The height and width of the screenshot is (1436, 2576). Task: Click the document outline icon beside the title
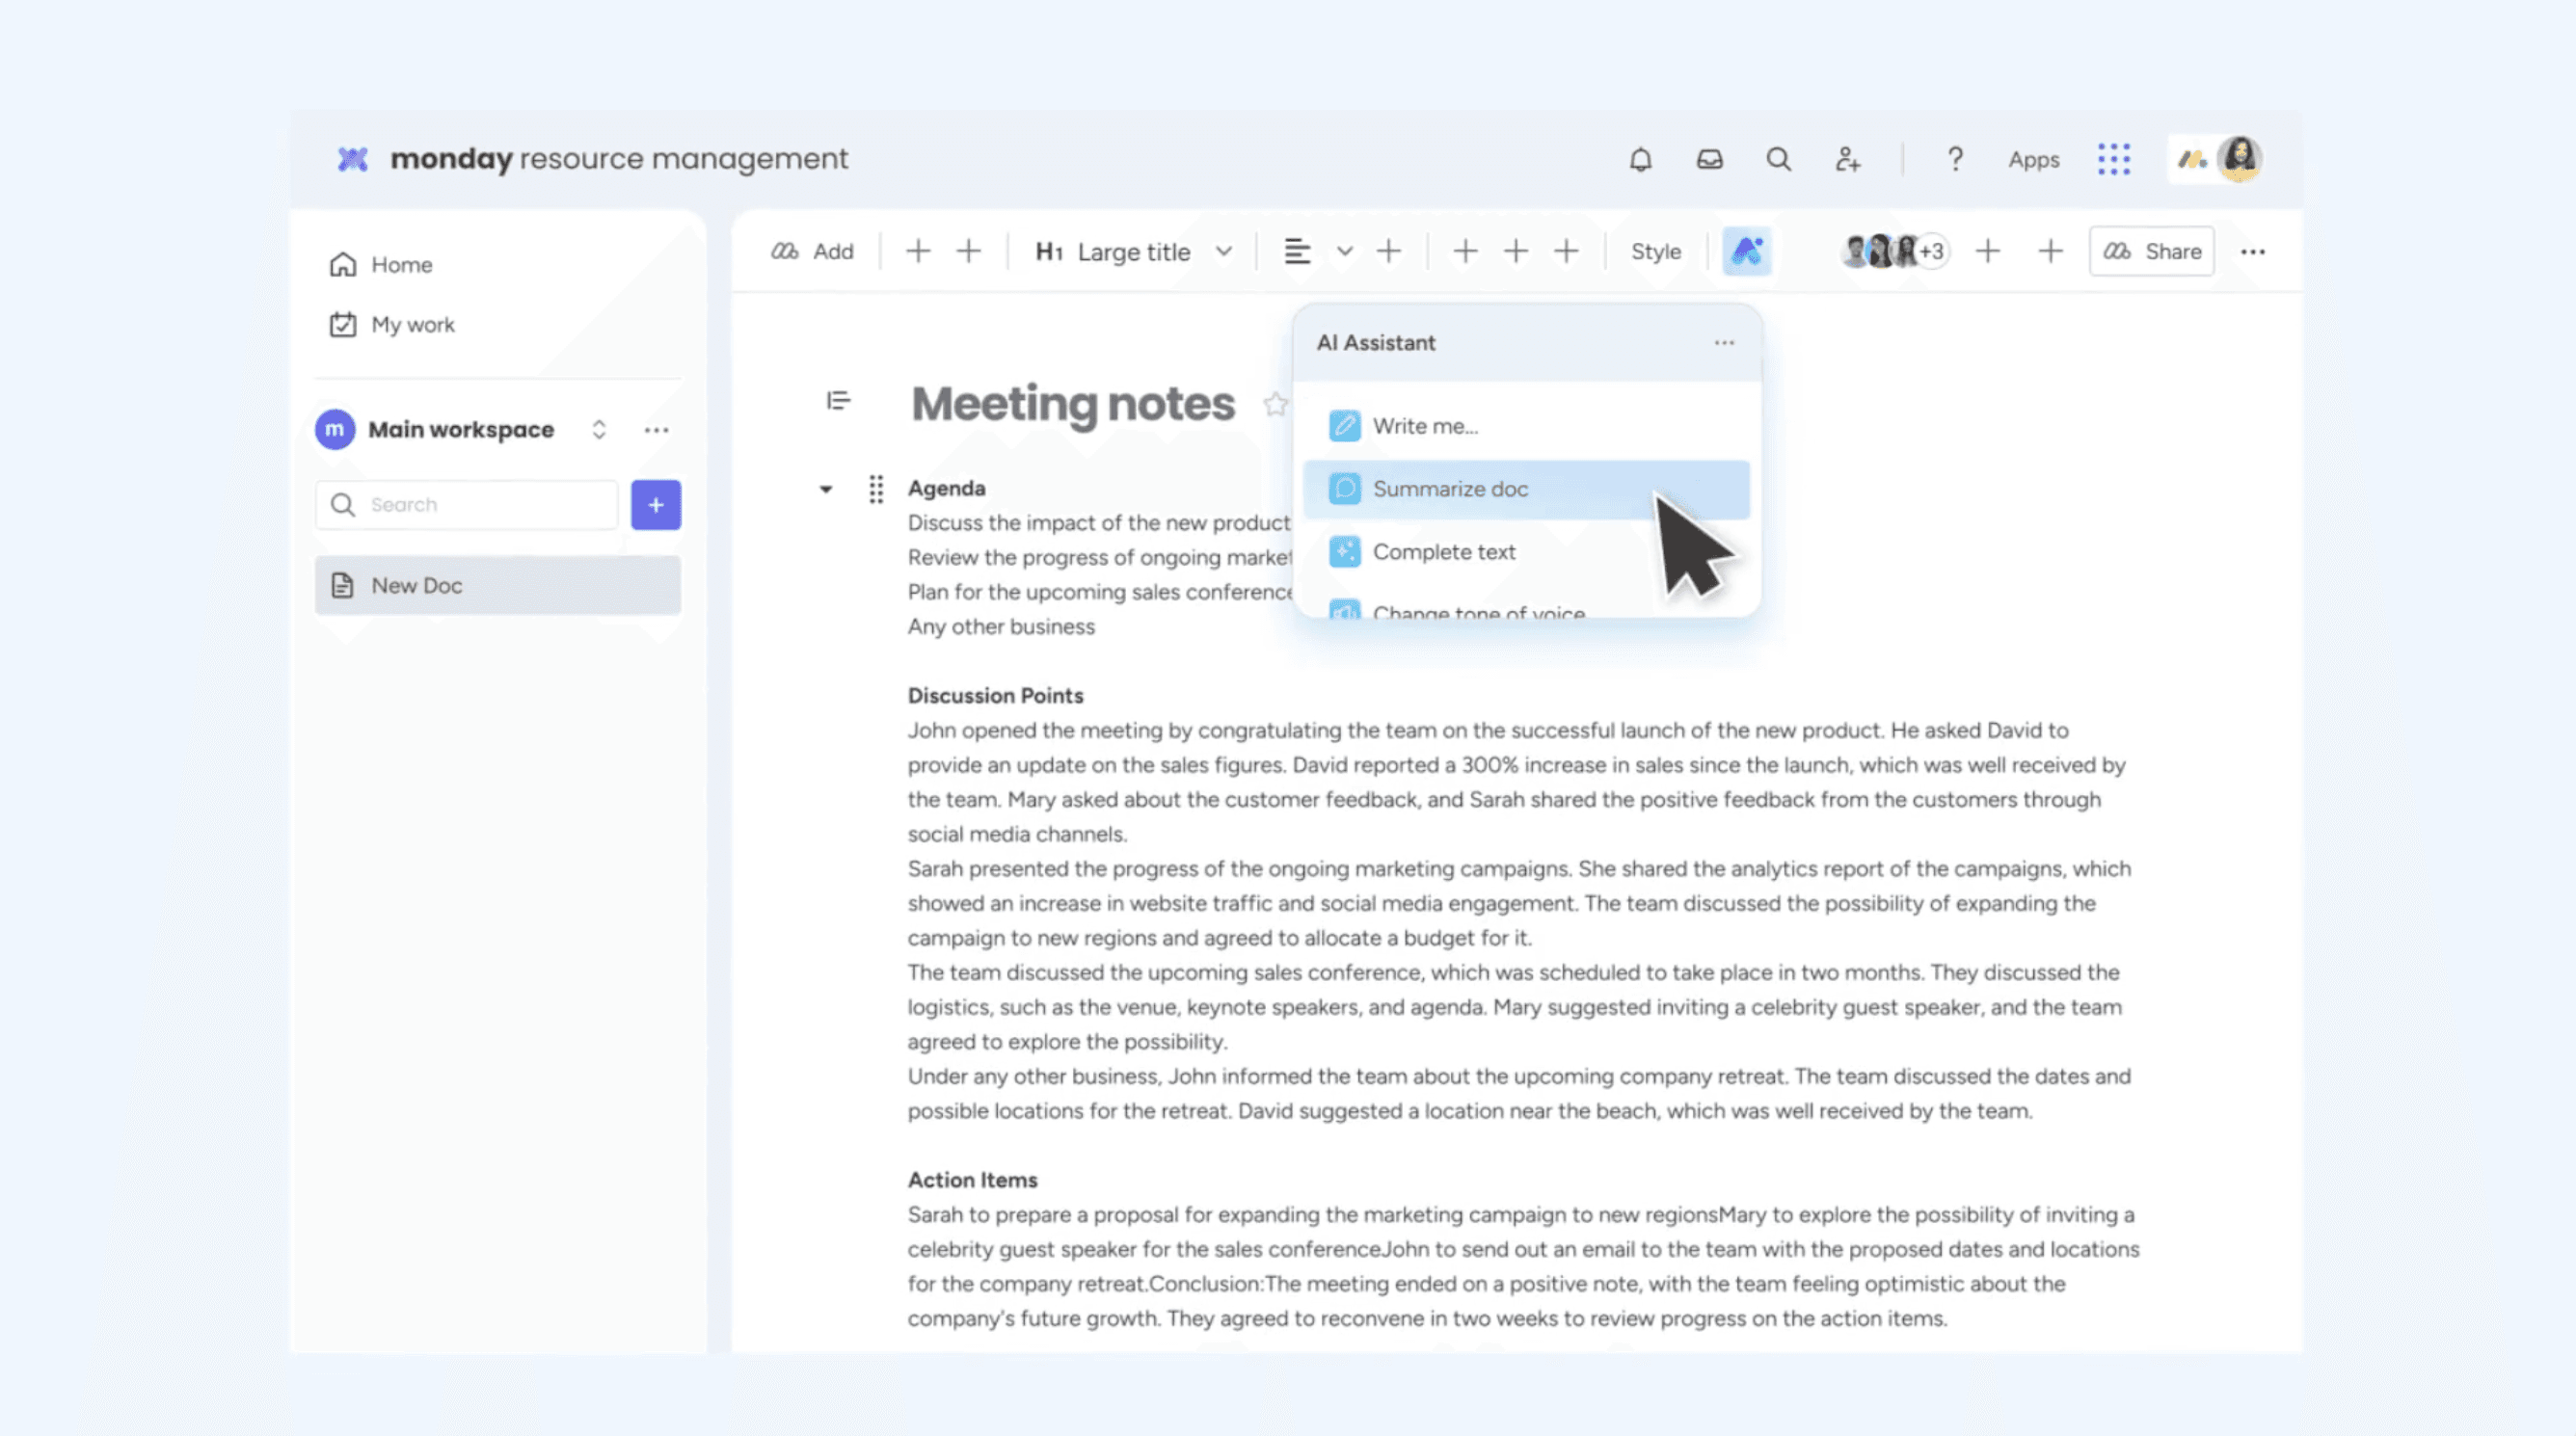coord(836,400)
